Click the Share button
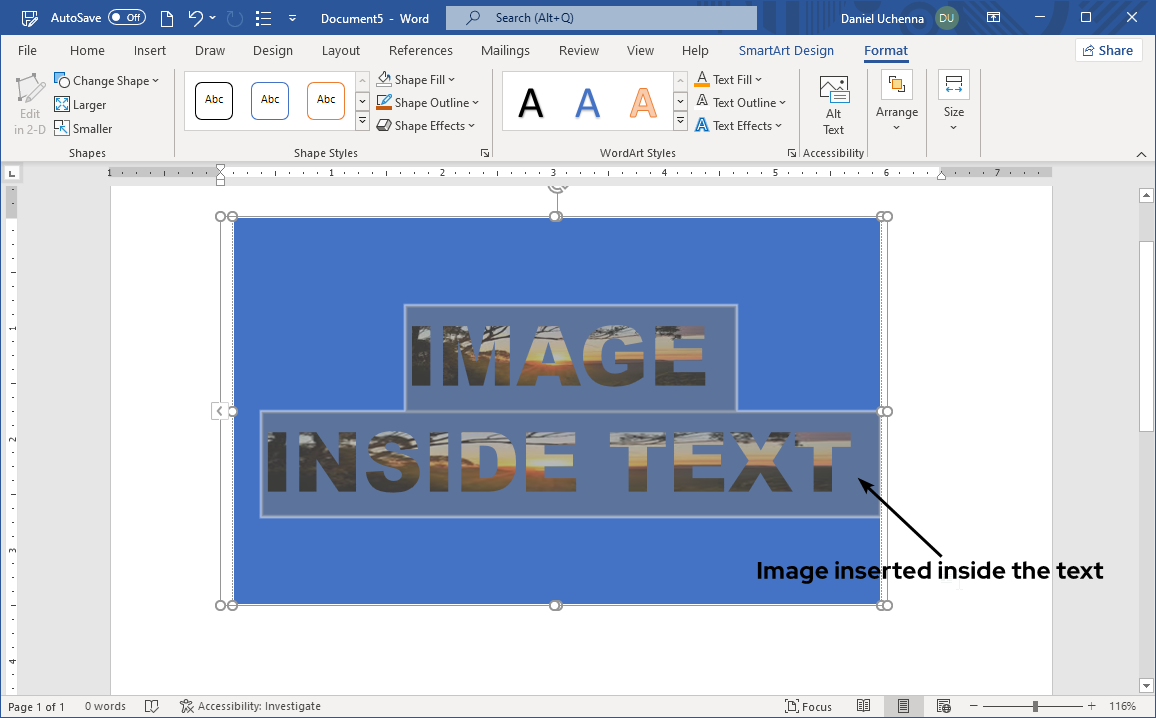The width and height of the screenshot is (1156, 718). (x=1108, y=50)
